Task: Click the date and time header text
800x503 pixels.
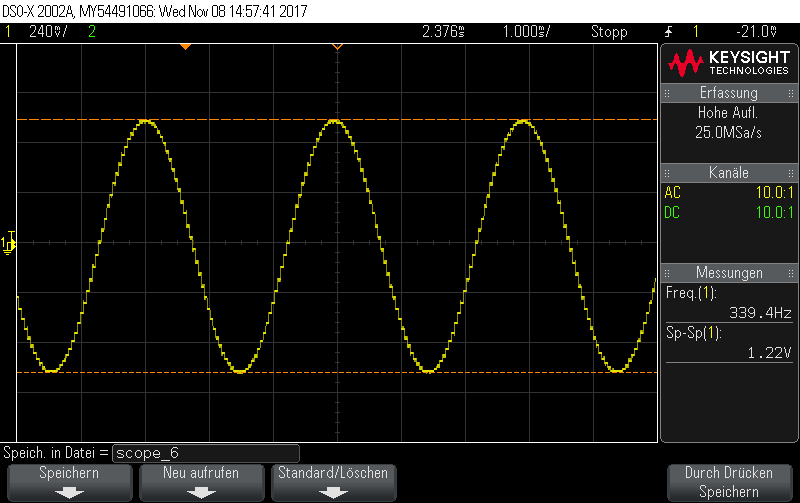Action: coord(233,11)
